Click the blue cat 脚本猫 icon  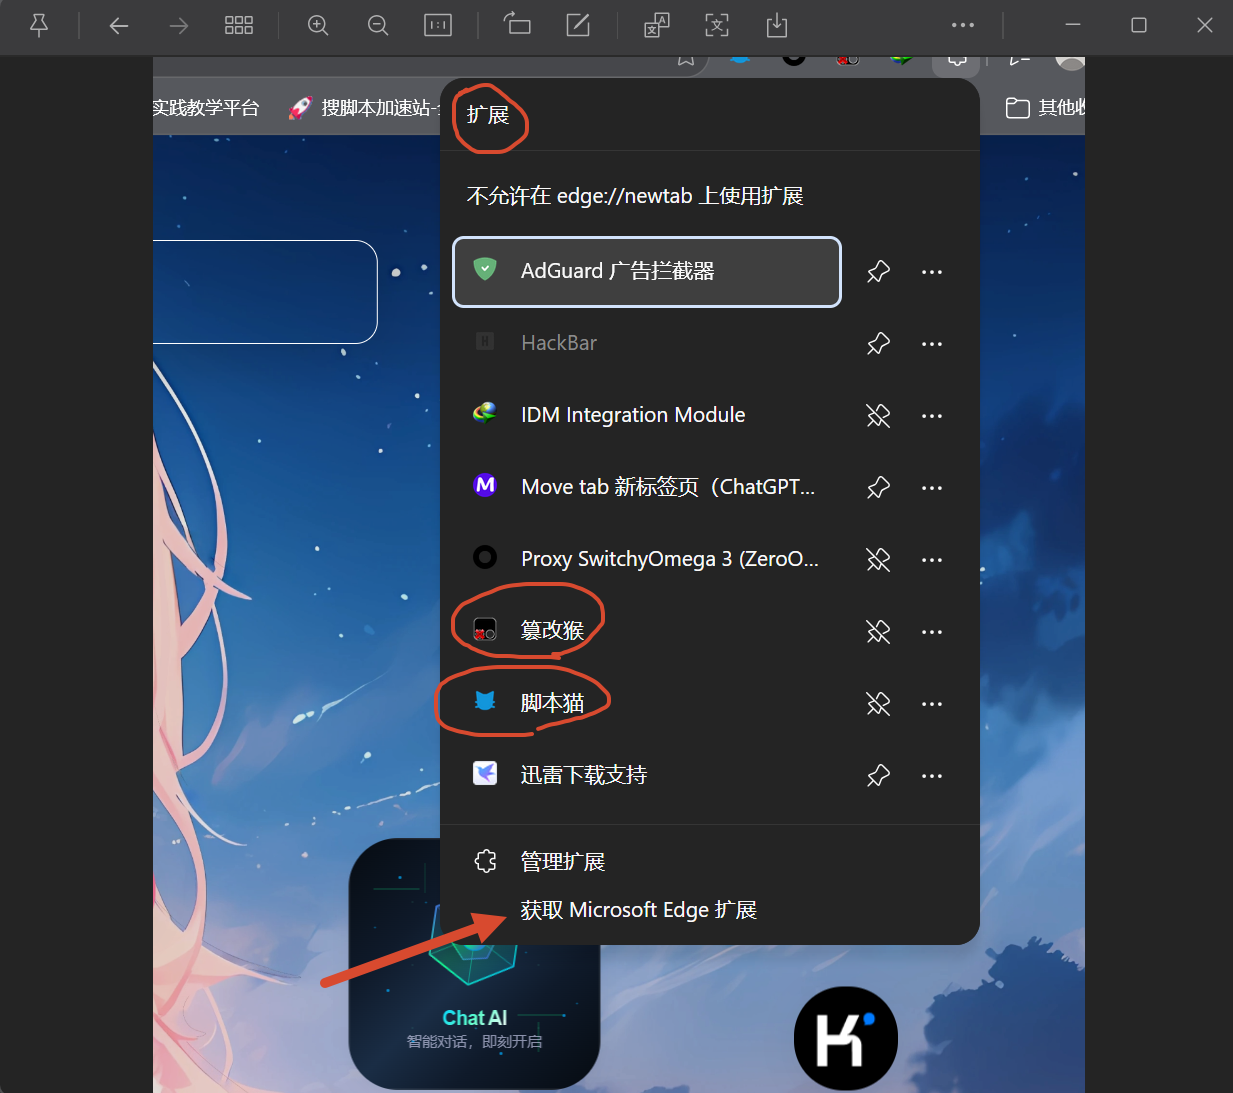(485, 701)
